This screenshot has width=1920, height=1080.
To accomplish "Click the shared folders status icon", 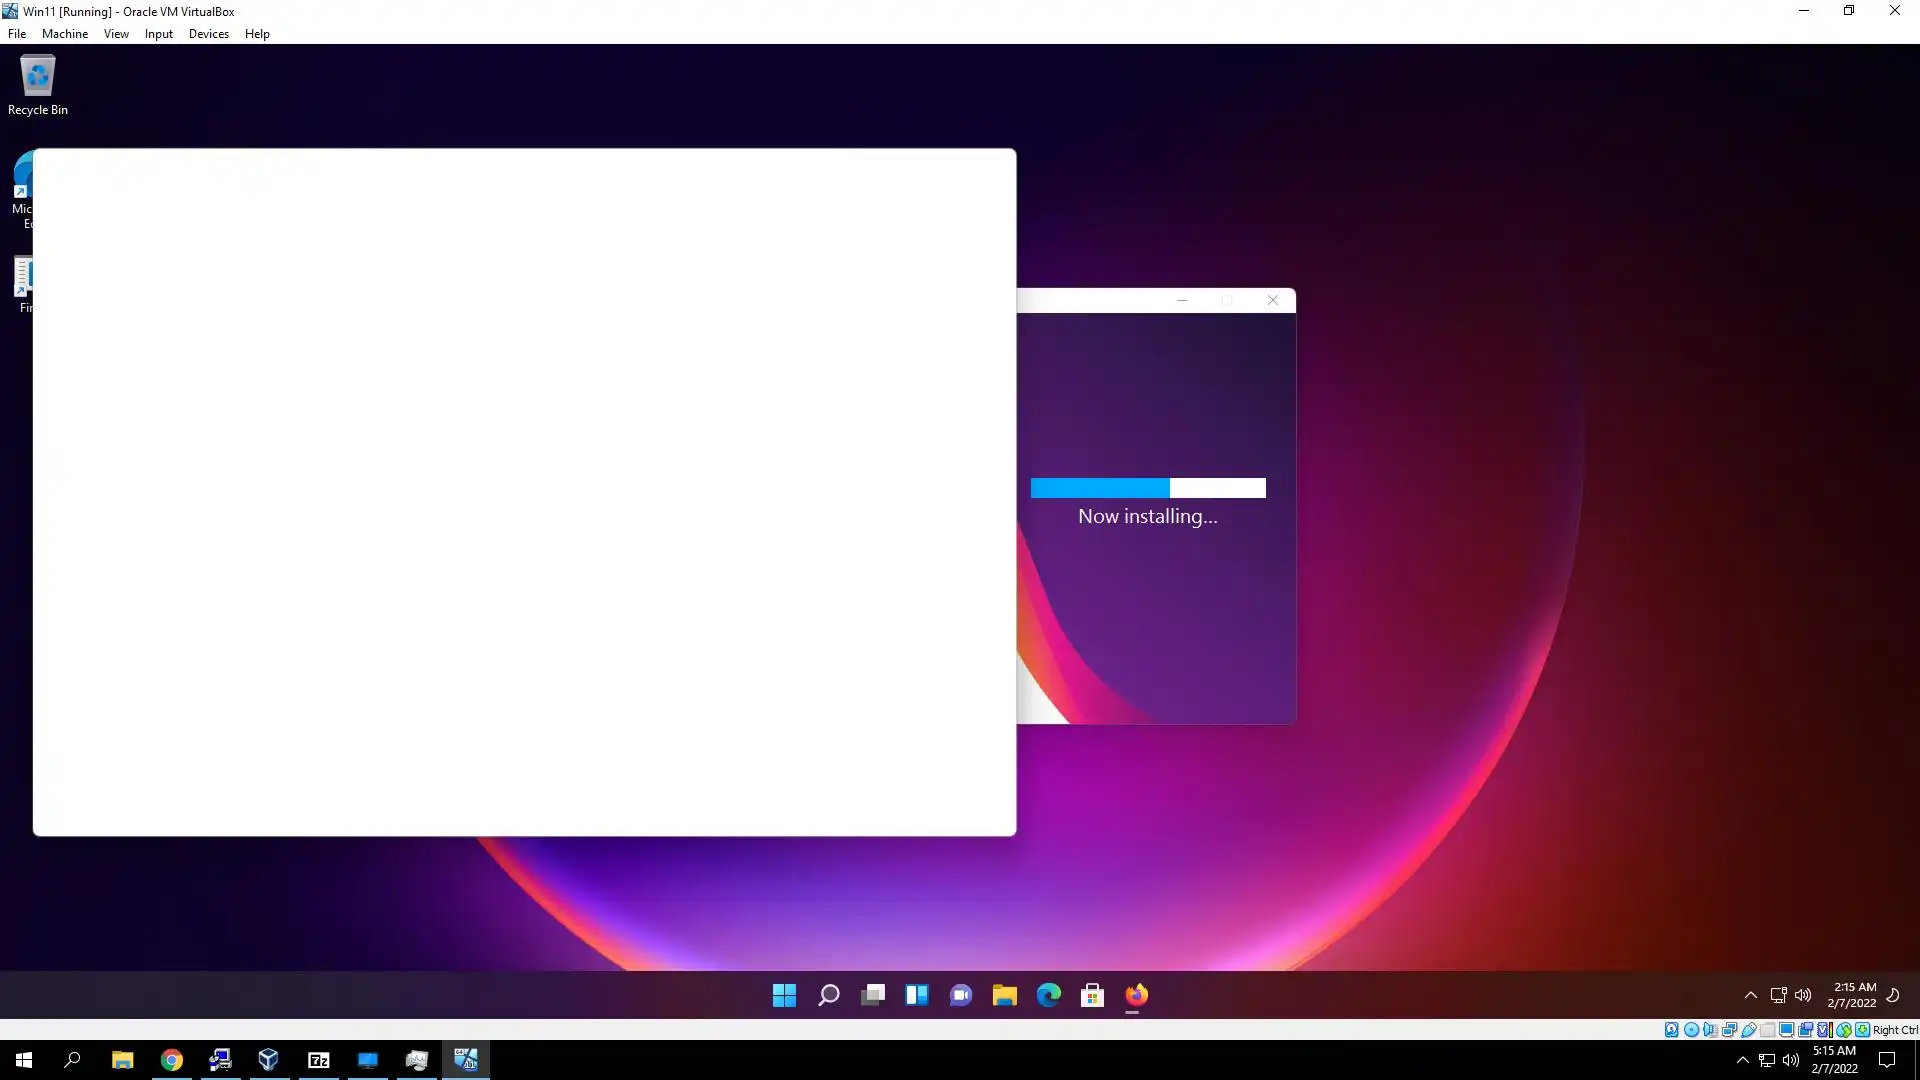I will [1767, 1030].
